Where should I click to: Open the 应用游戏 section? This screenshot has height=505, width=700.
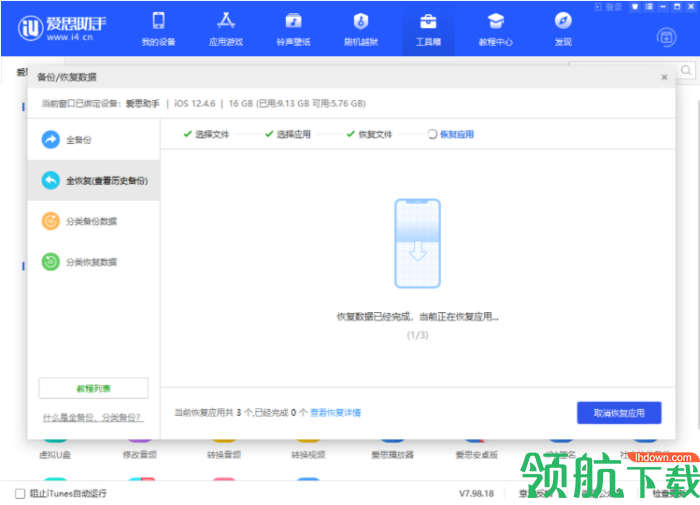(x=226, y=29)
